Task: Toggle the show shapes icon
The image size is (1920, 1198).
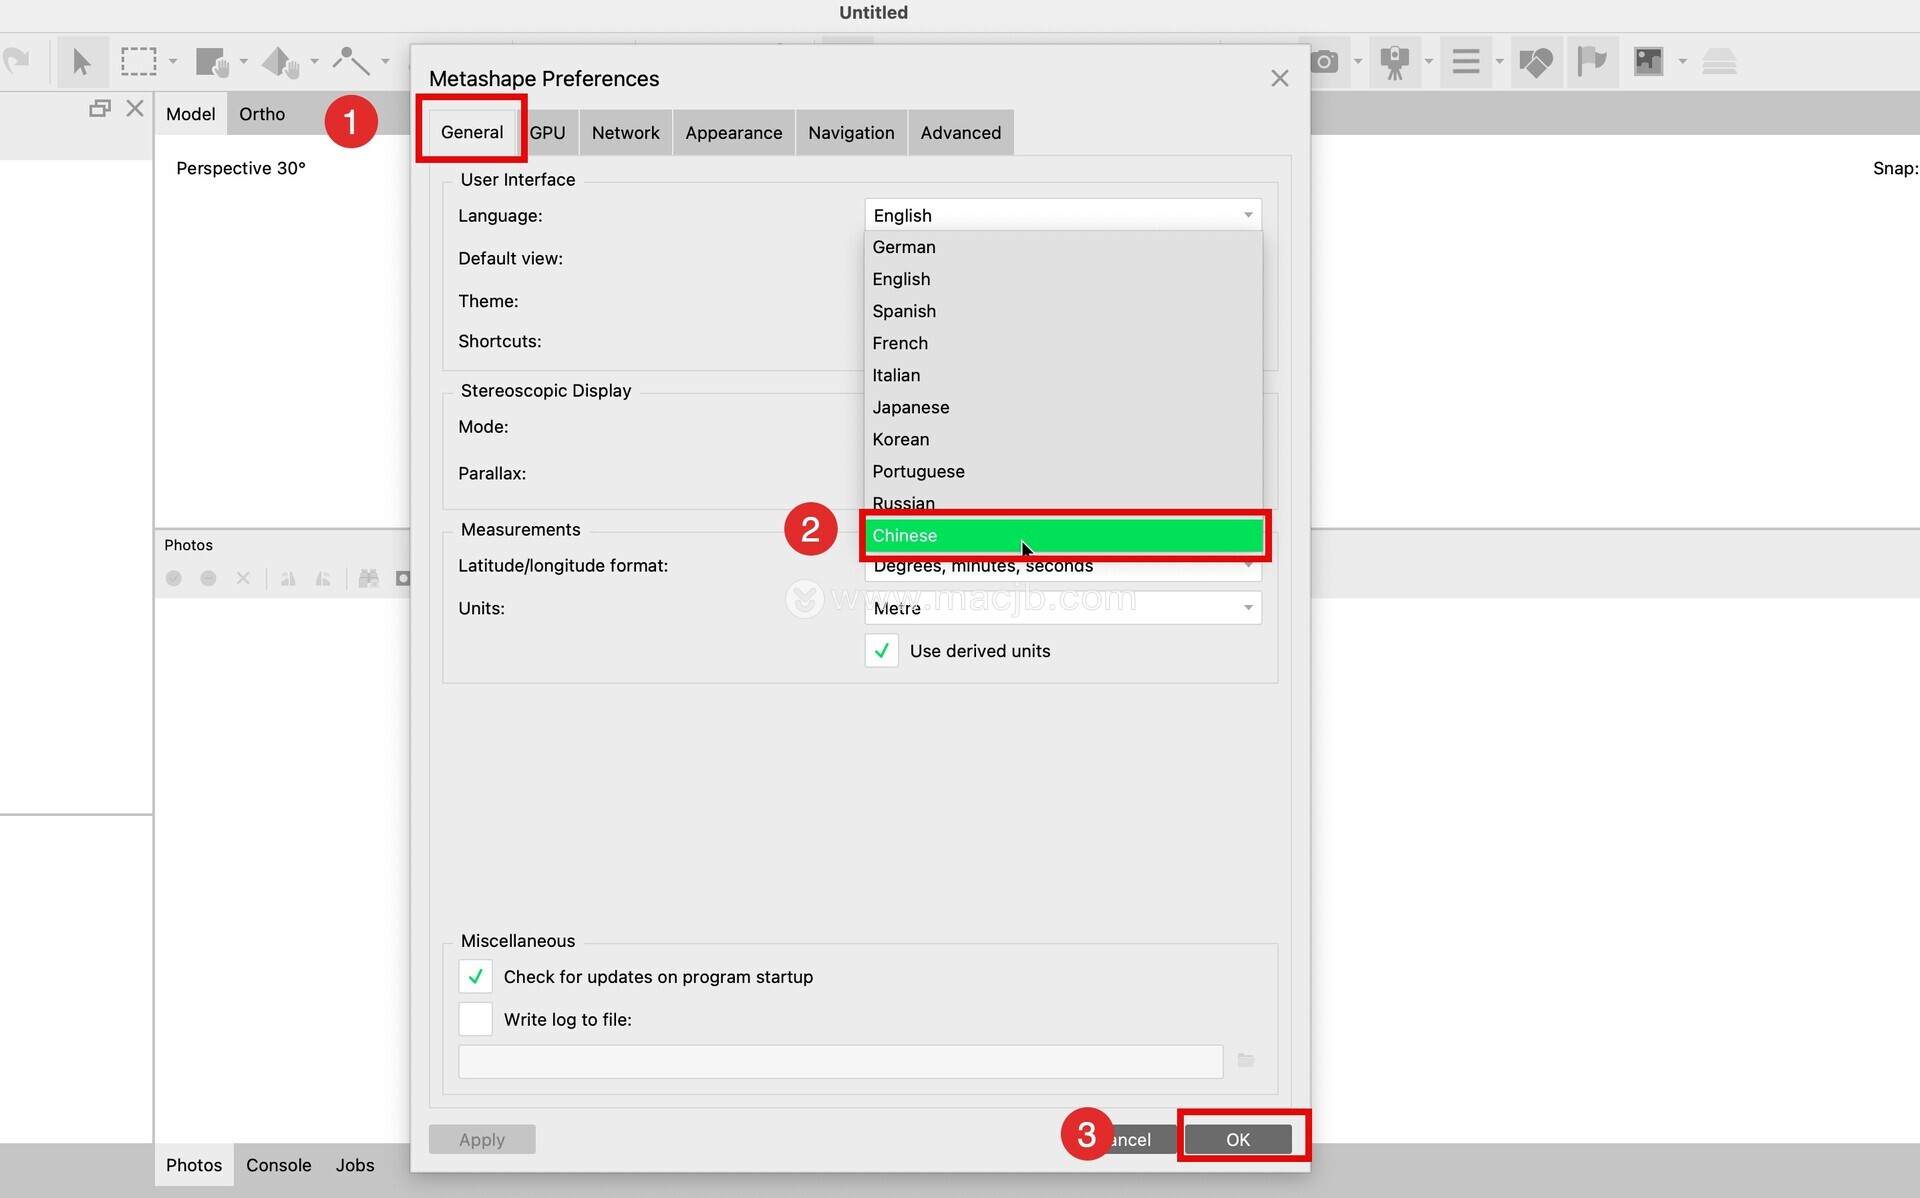Action: tap(1535, 62)
